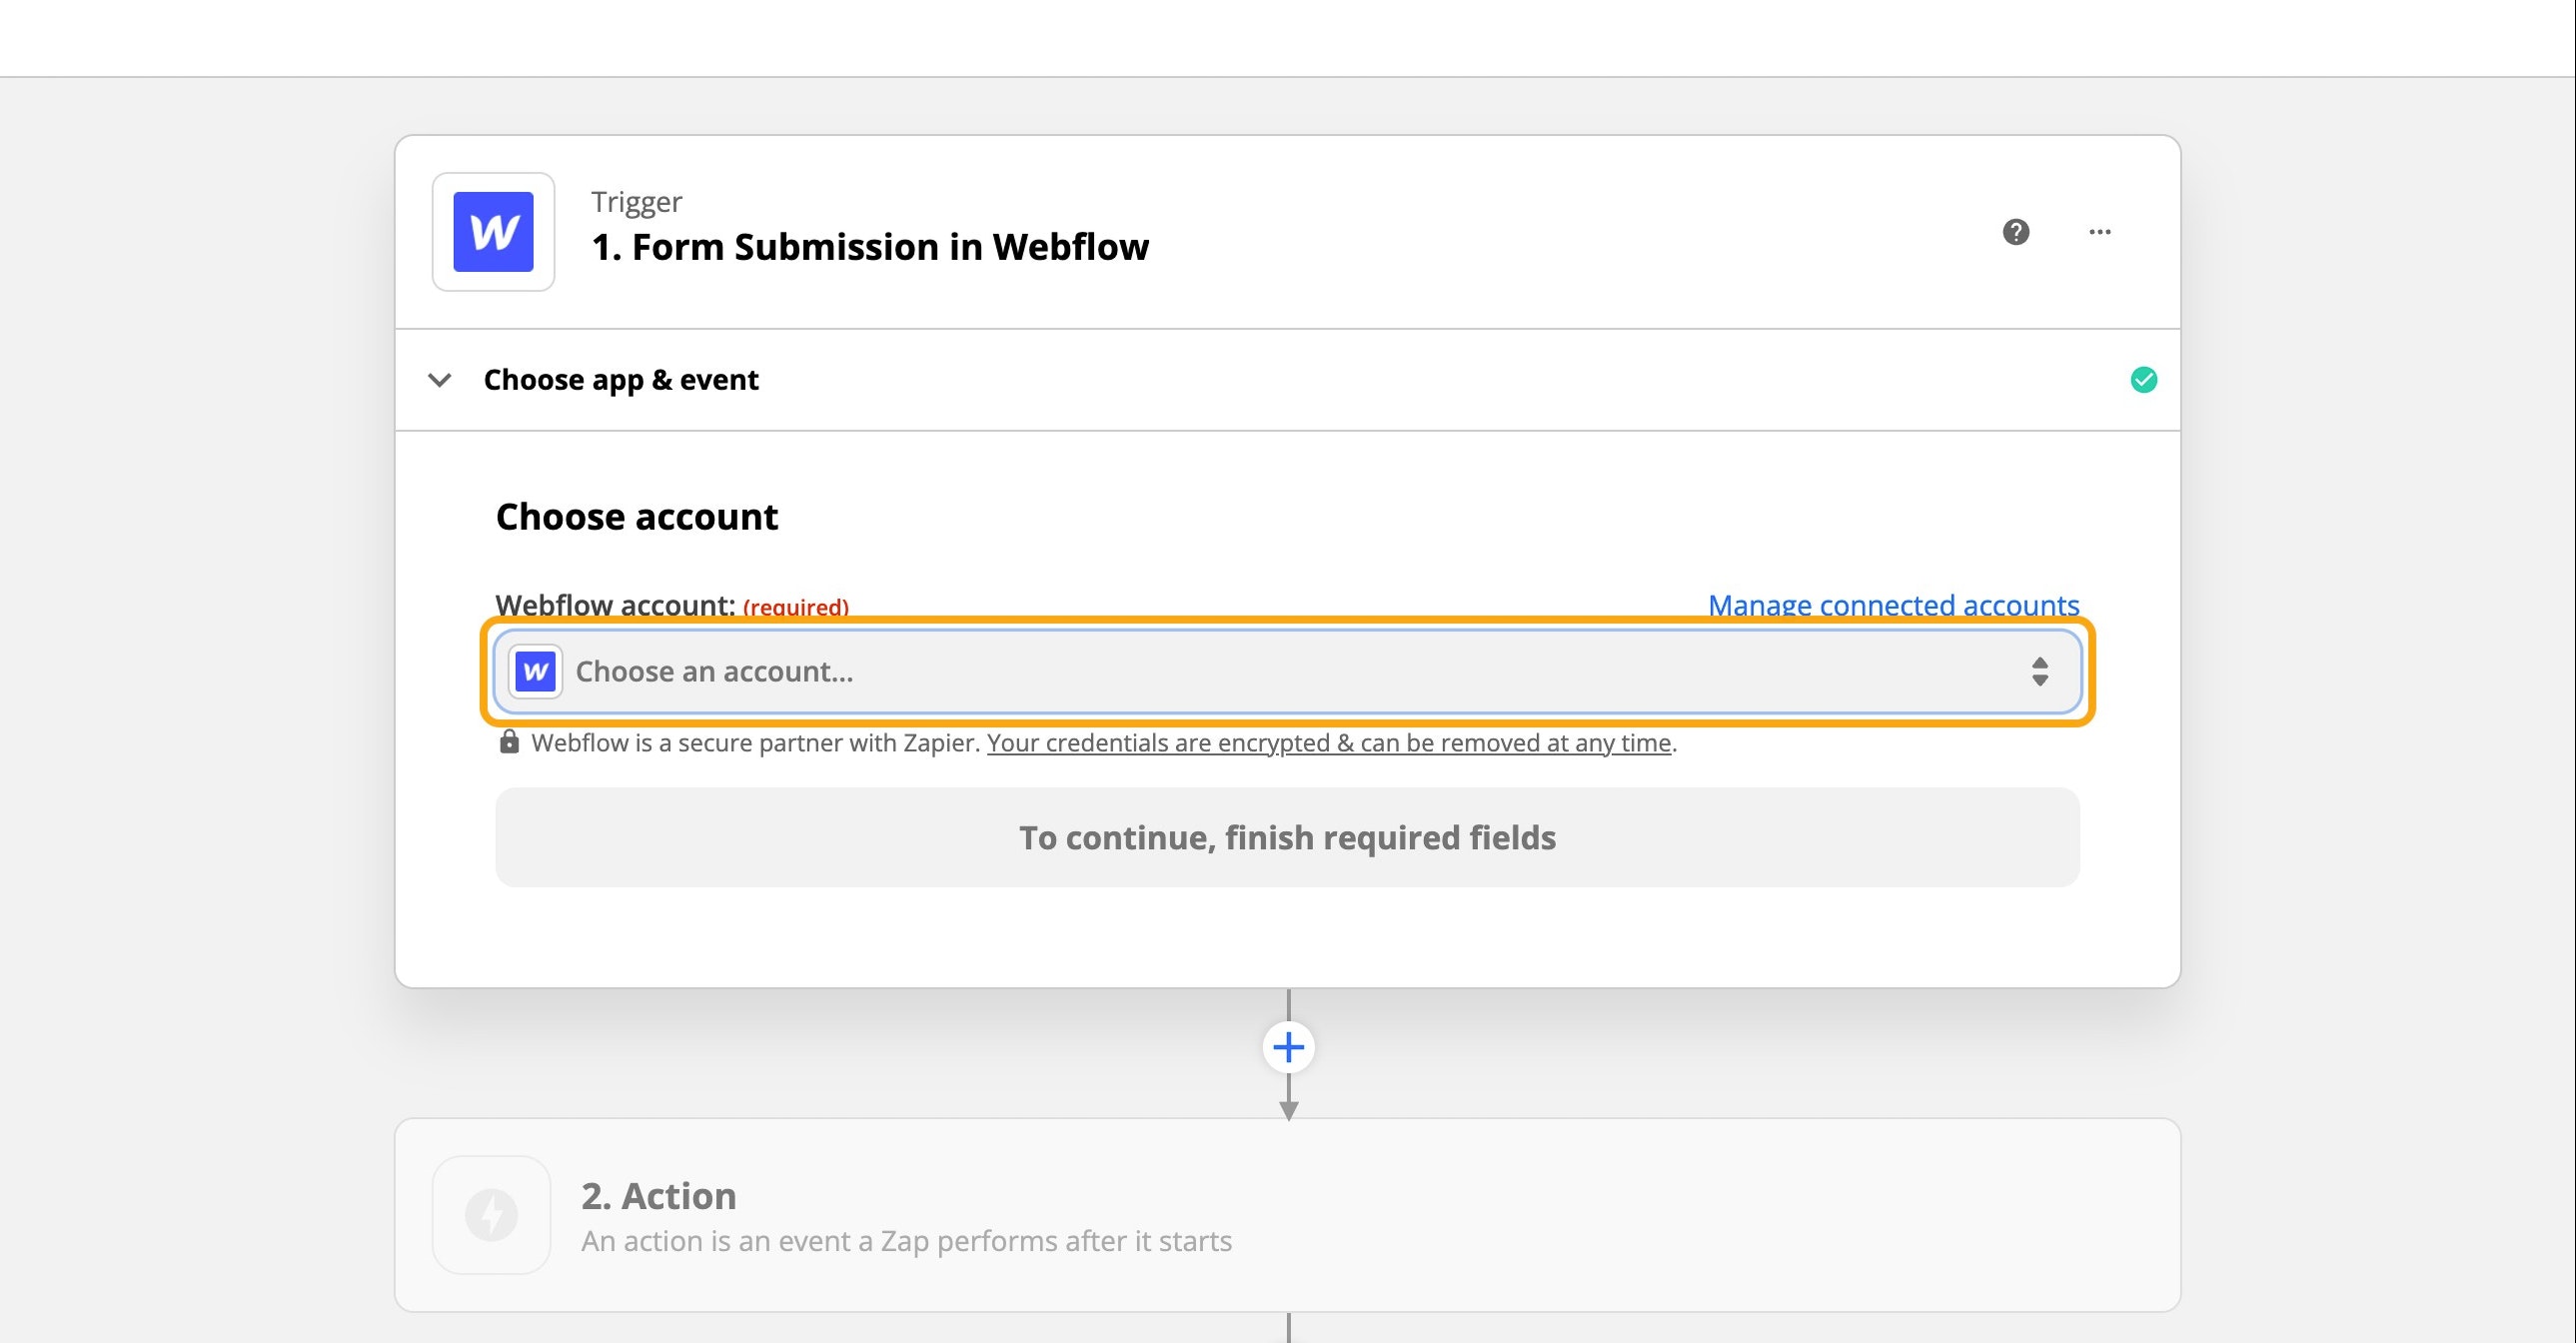
Task: Click the green completed checkmark icon
Action: (x=2143, y=380)
